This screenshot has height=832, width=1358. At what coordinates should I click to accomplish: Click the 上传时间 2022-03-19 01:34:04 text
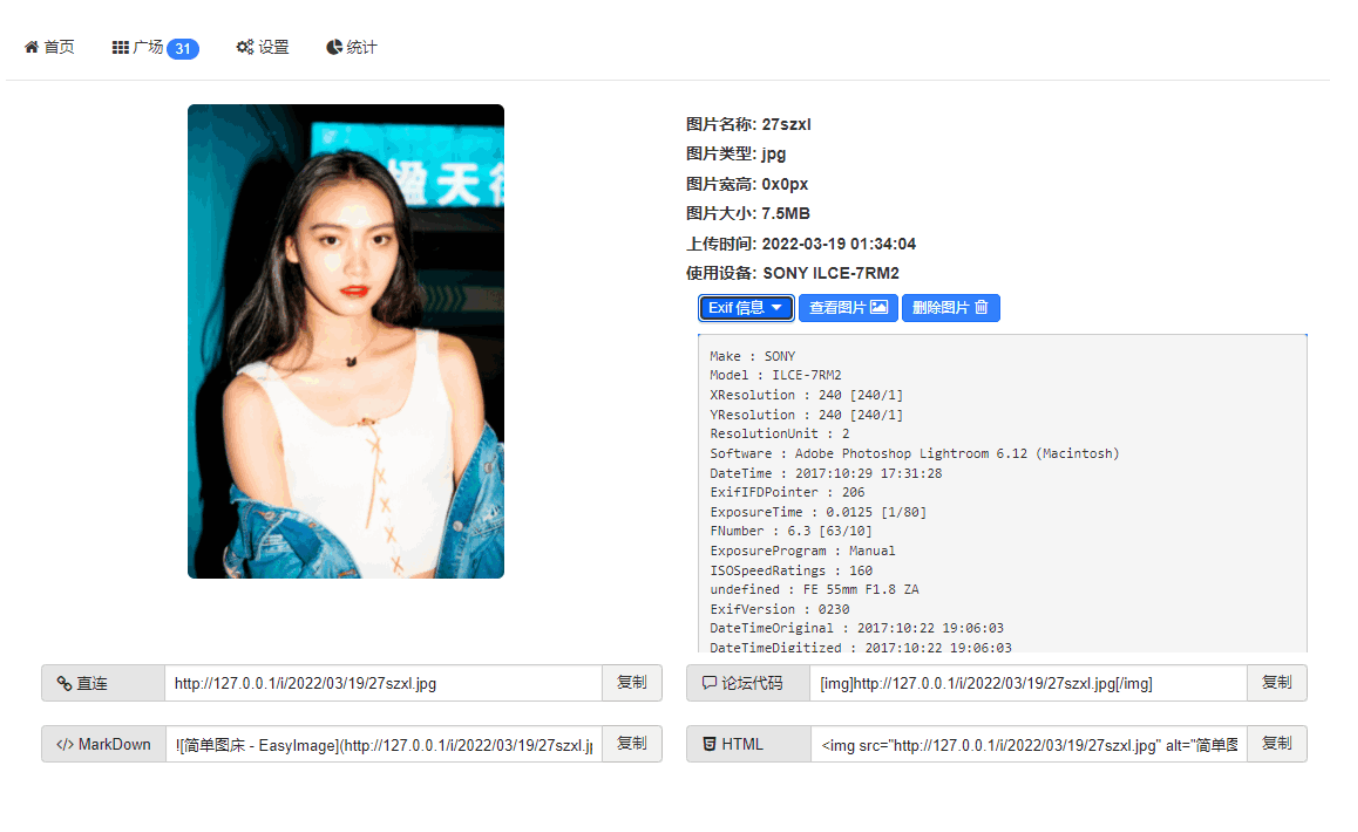(801, 244)
